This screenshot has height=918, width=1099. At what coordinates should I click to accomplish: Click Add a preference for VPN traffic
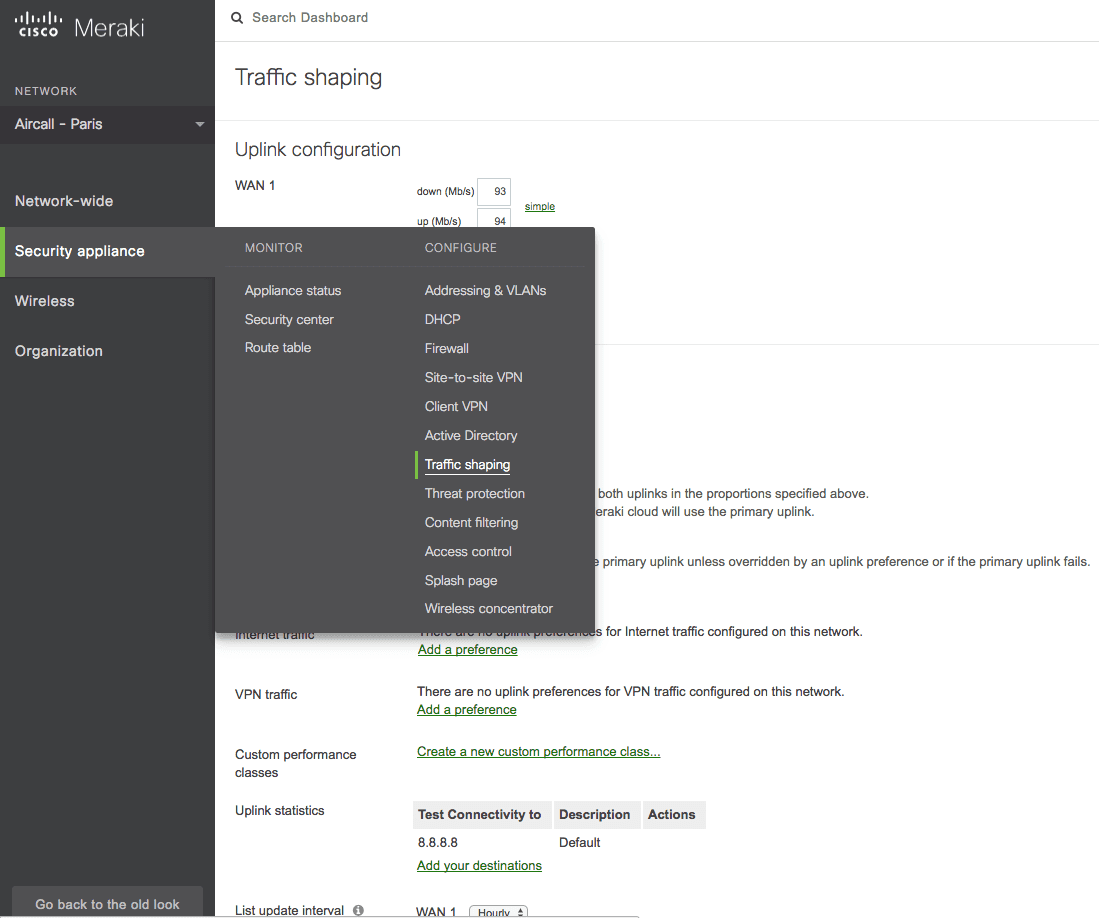[x=467, y=709]
